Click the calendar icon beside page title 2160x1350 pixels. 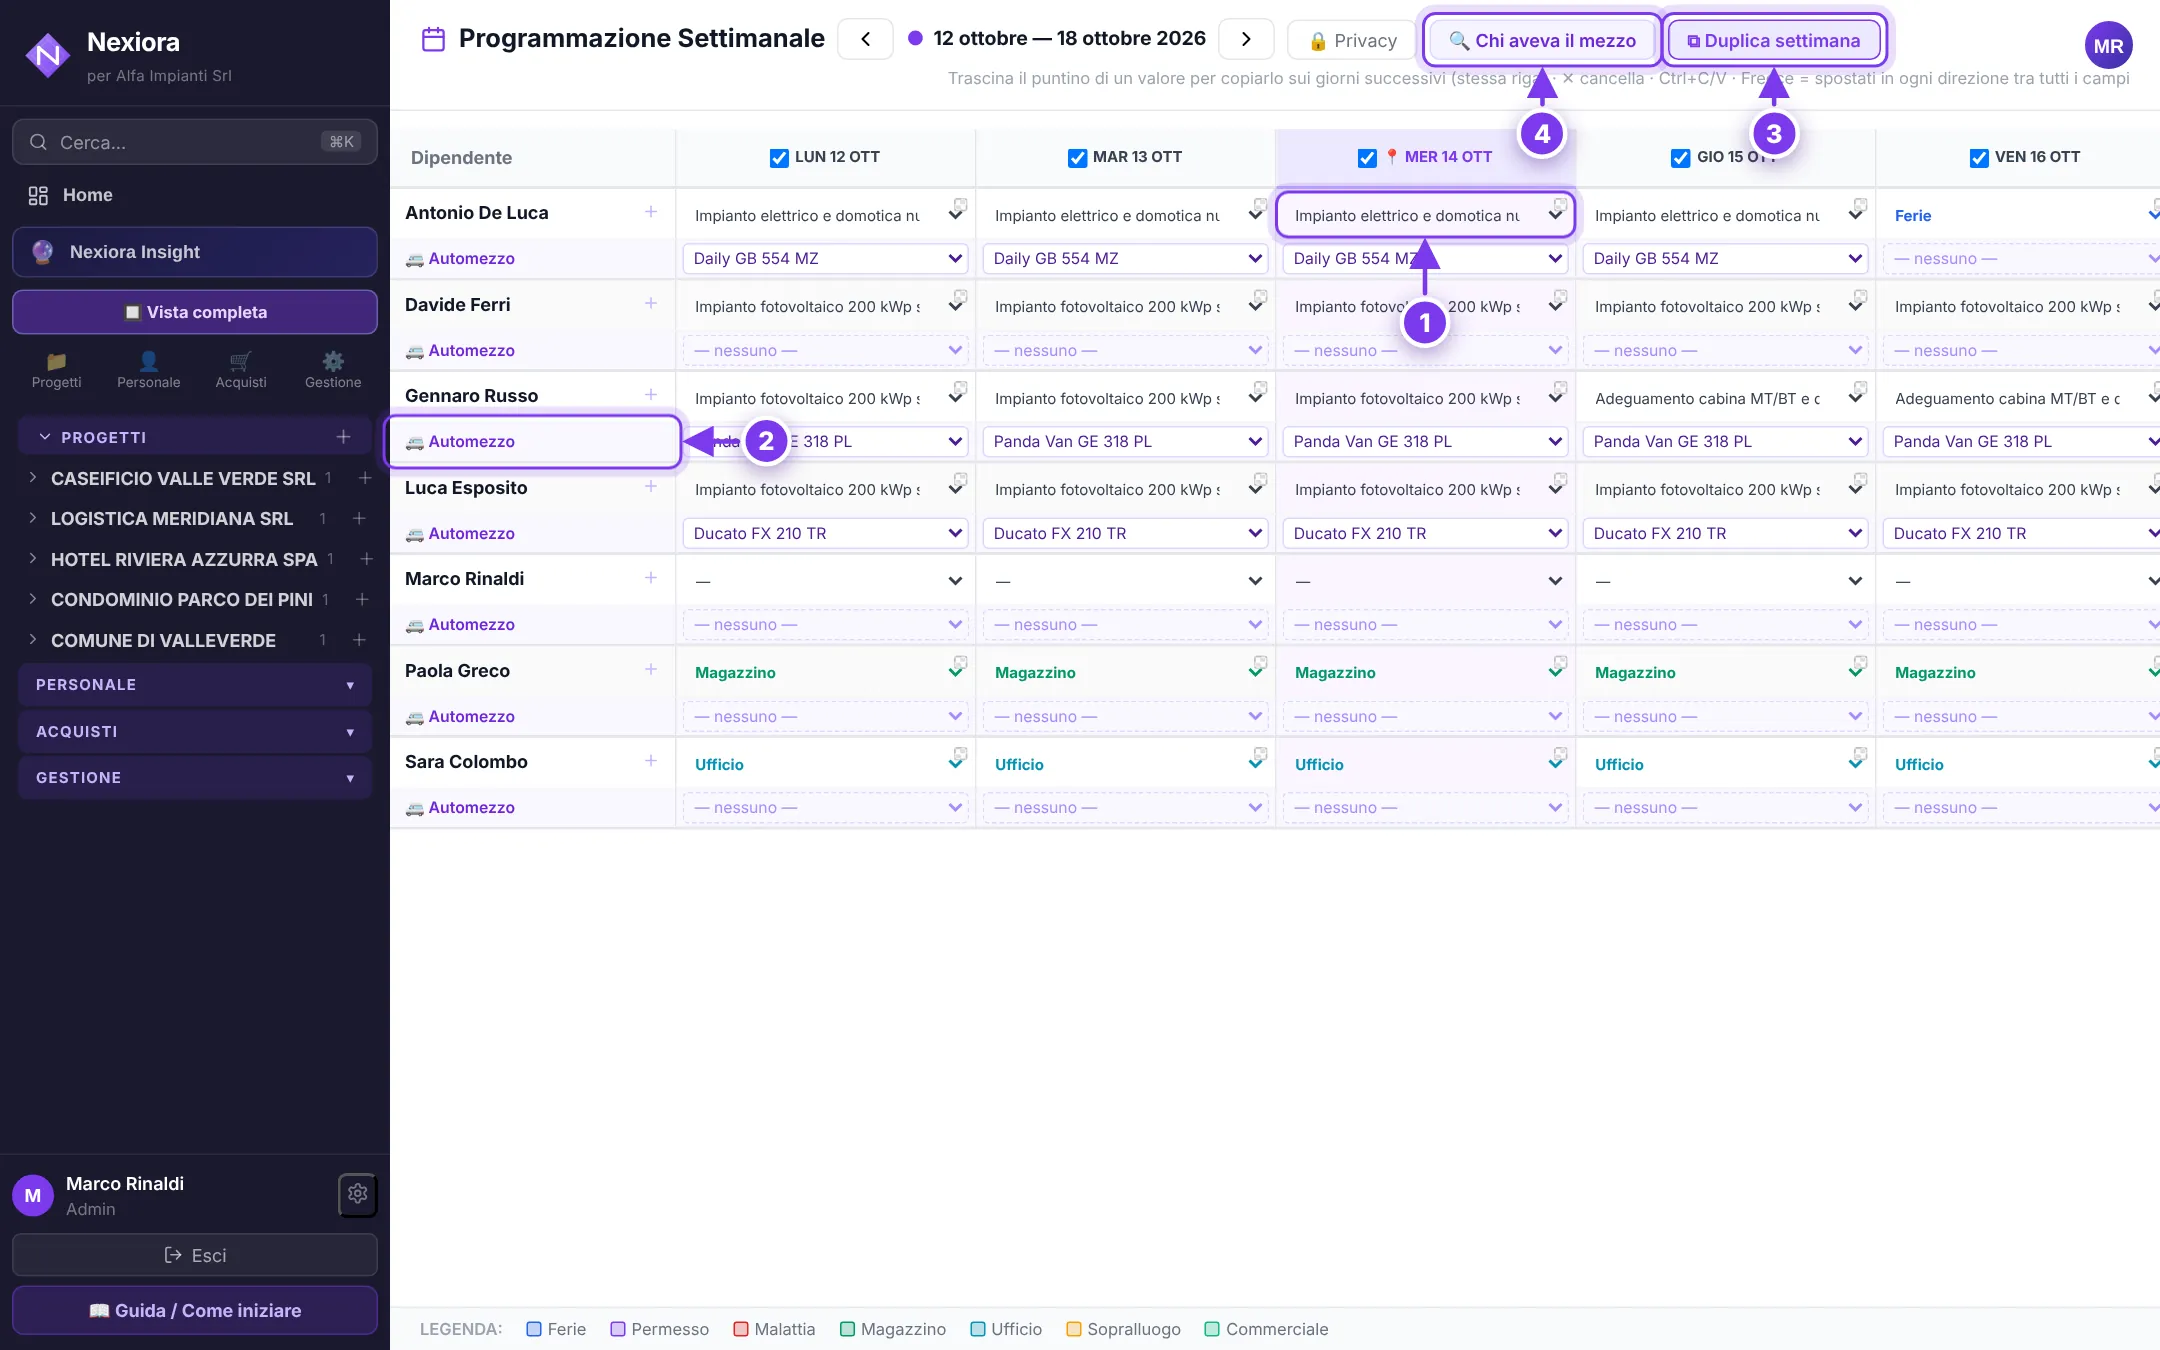point(433,39)
